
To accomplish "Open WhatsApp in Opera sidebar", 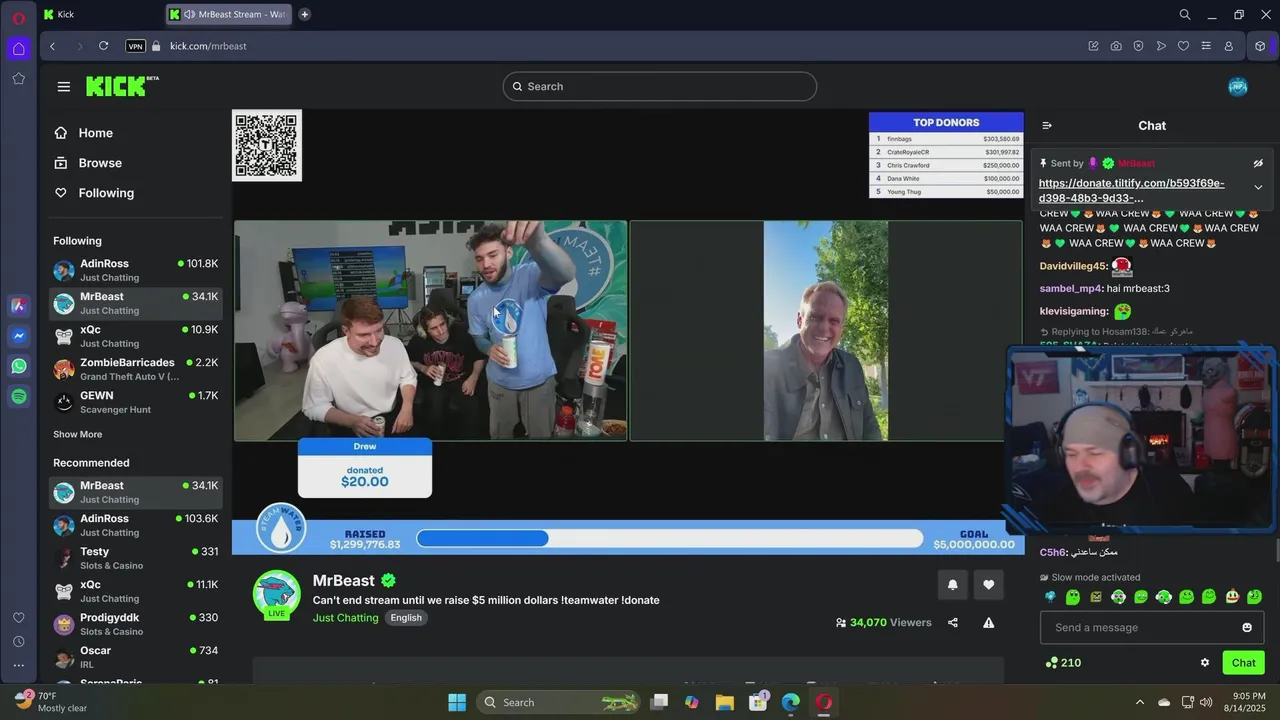I will pyautogui.click(x=19, y=366).
